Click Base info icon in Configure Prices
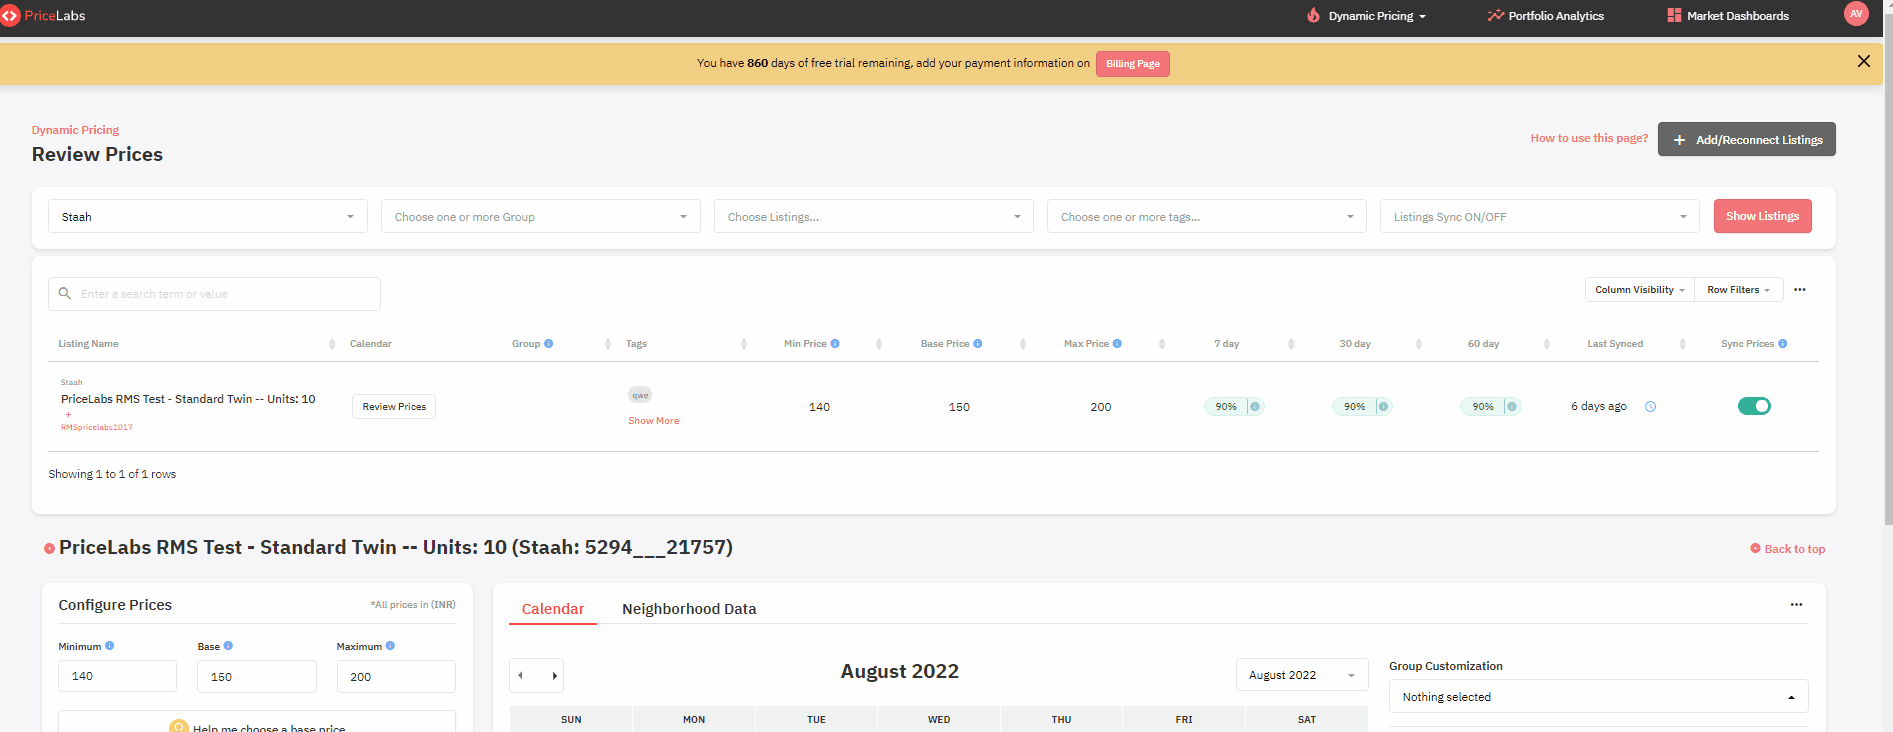The image size is (1893, 732). [x=228, y=646]
